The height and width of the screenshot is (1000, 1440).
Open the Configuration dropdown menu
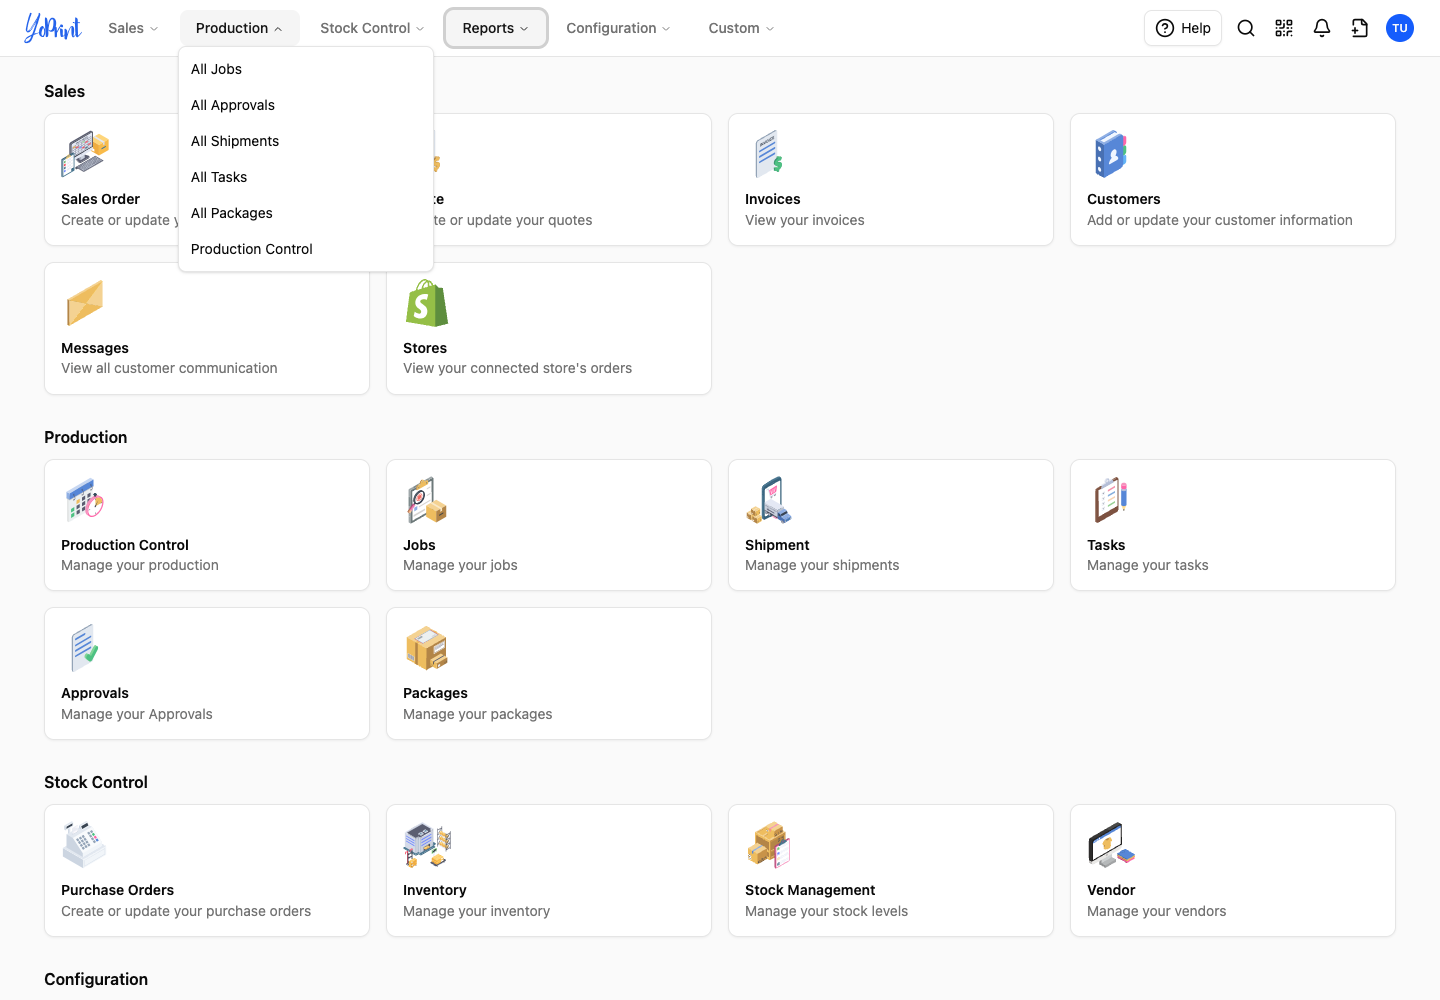(618, 28)
